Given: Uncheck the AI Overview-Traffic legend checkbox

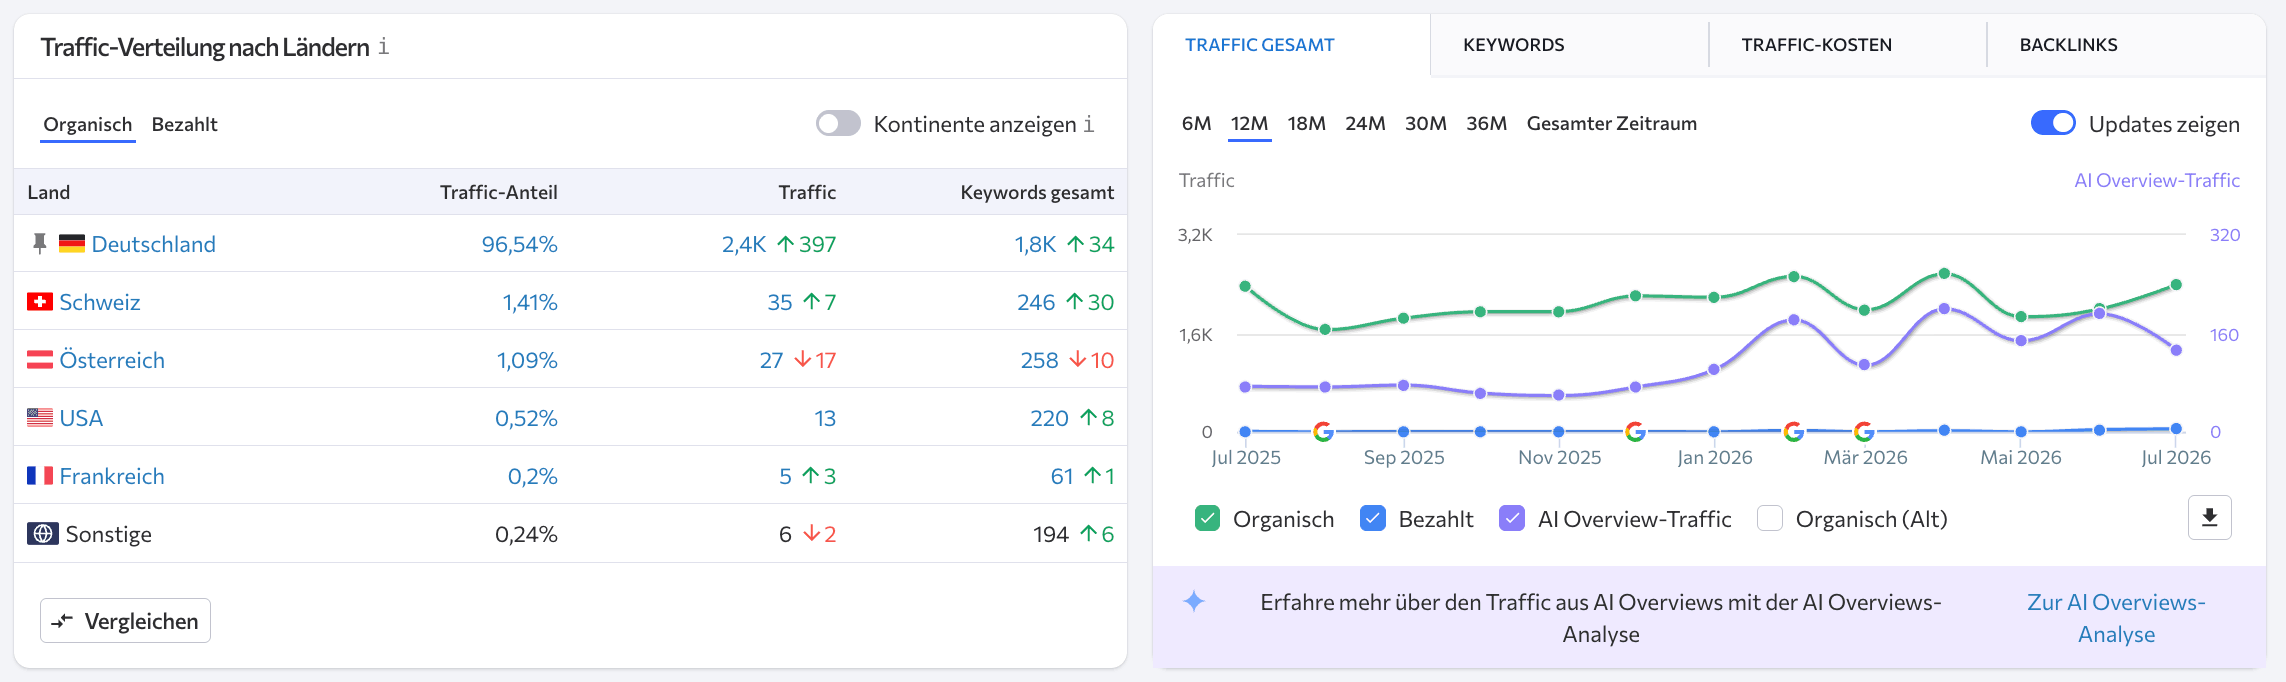Looking at the screenshot, I should click(1512, 519).
